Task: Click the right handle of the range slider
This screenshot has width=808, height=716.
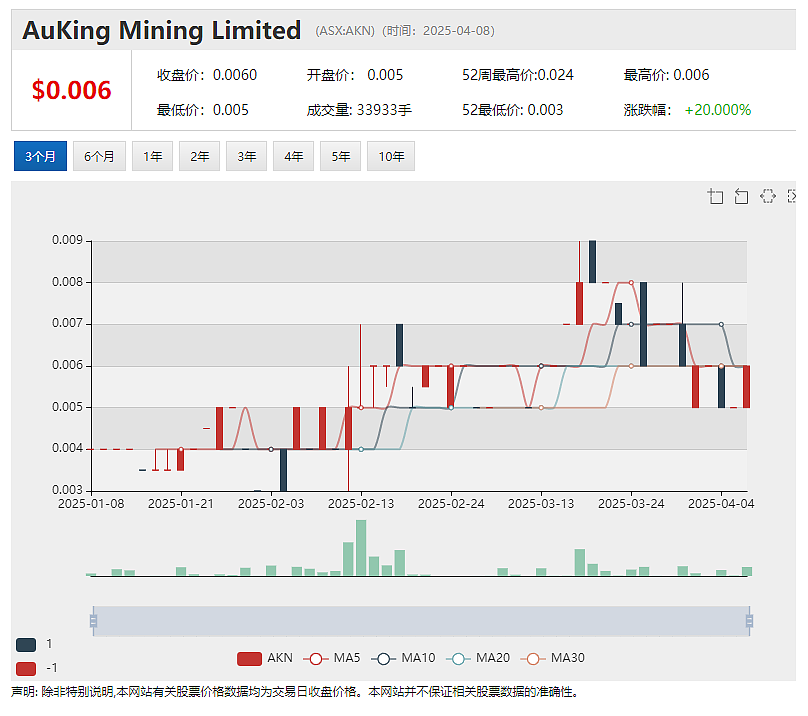Action: [749, 621]
